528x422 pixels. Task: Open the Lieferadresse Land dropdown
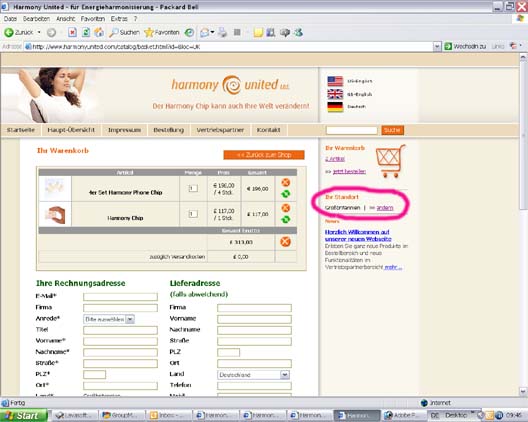pos(253,375)
